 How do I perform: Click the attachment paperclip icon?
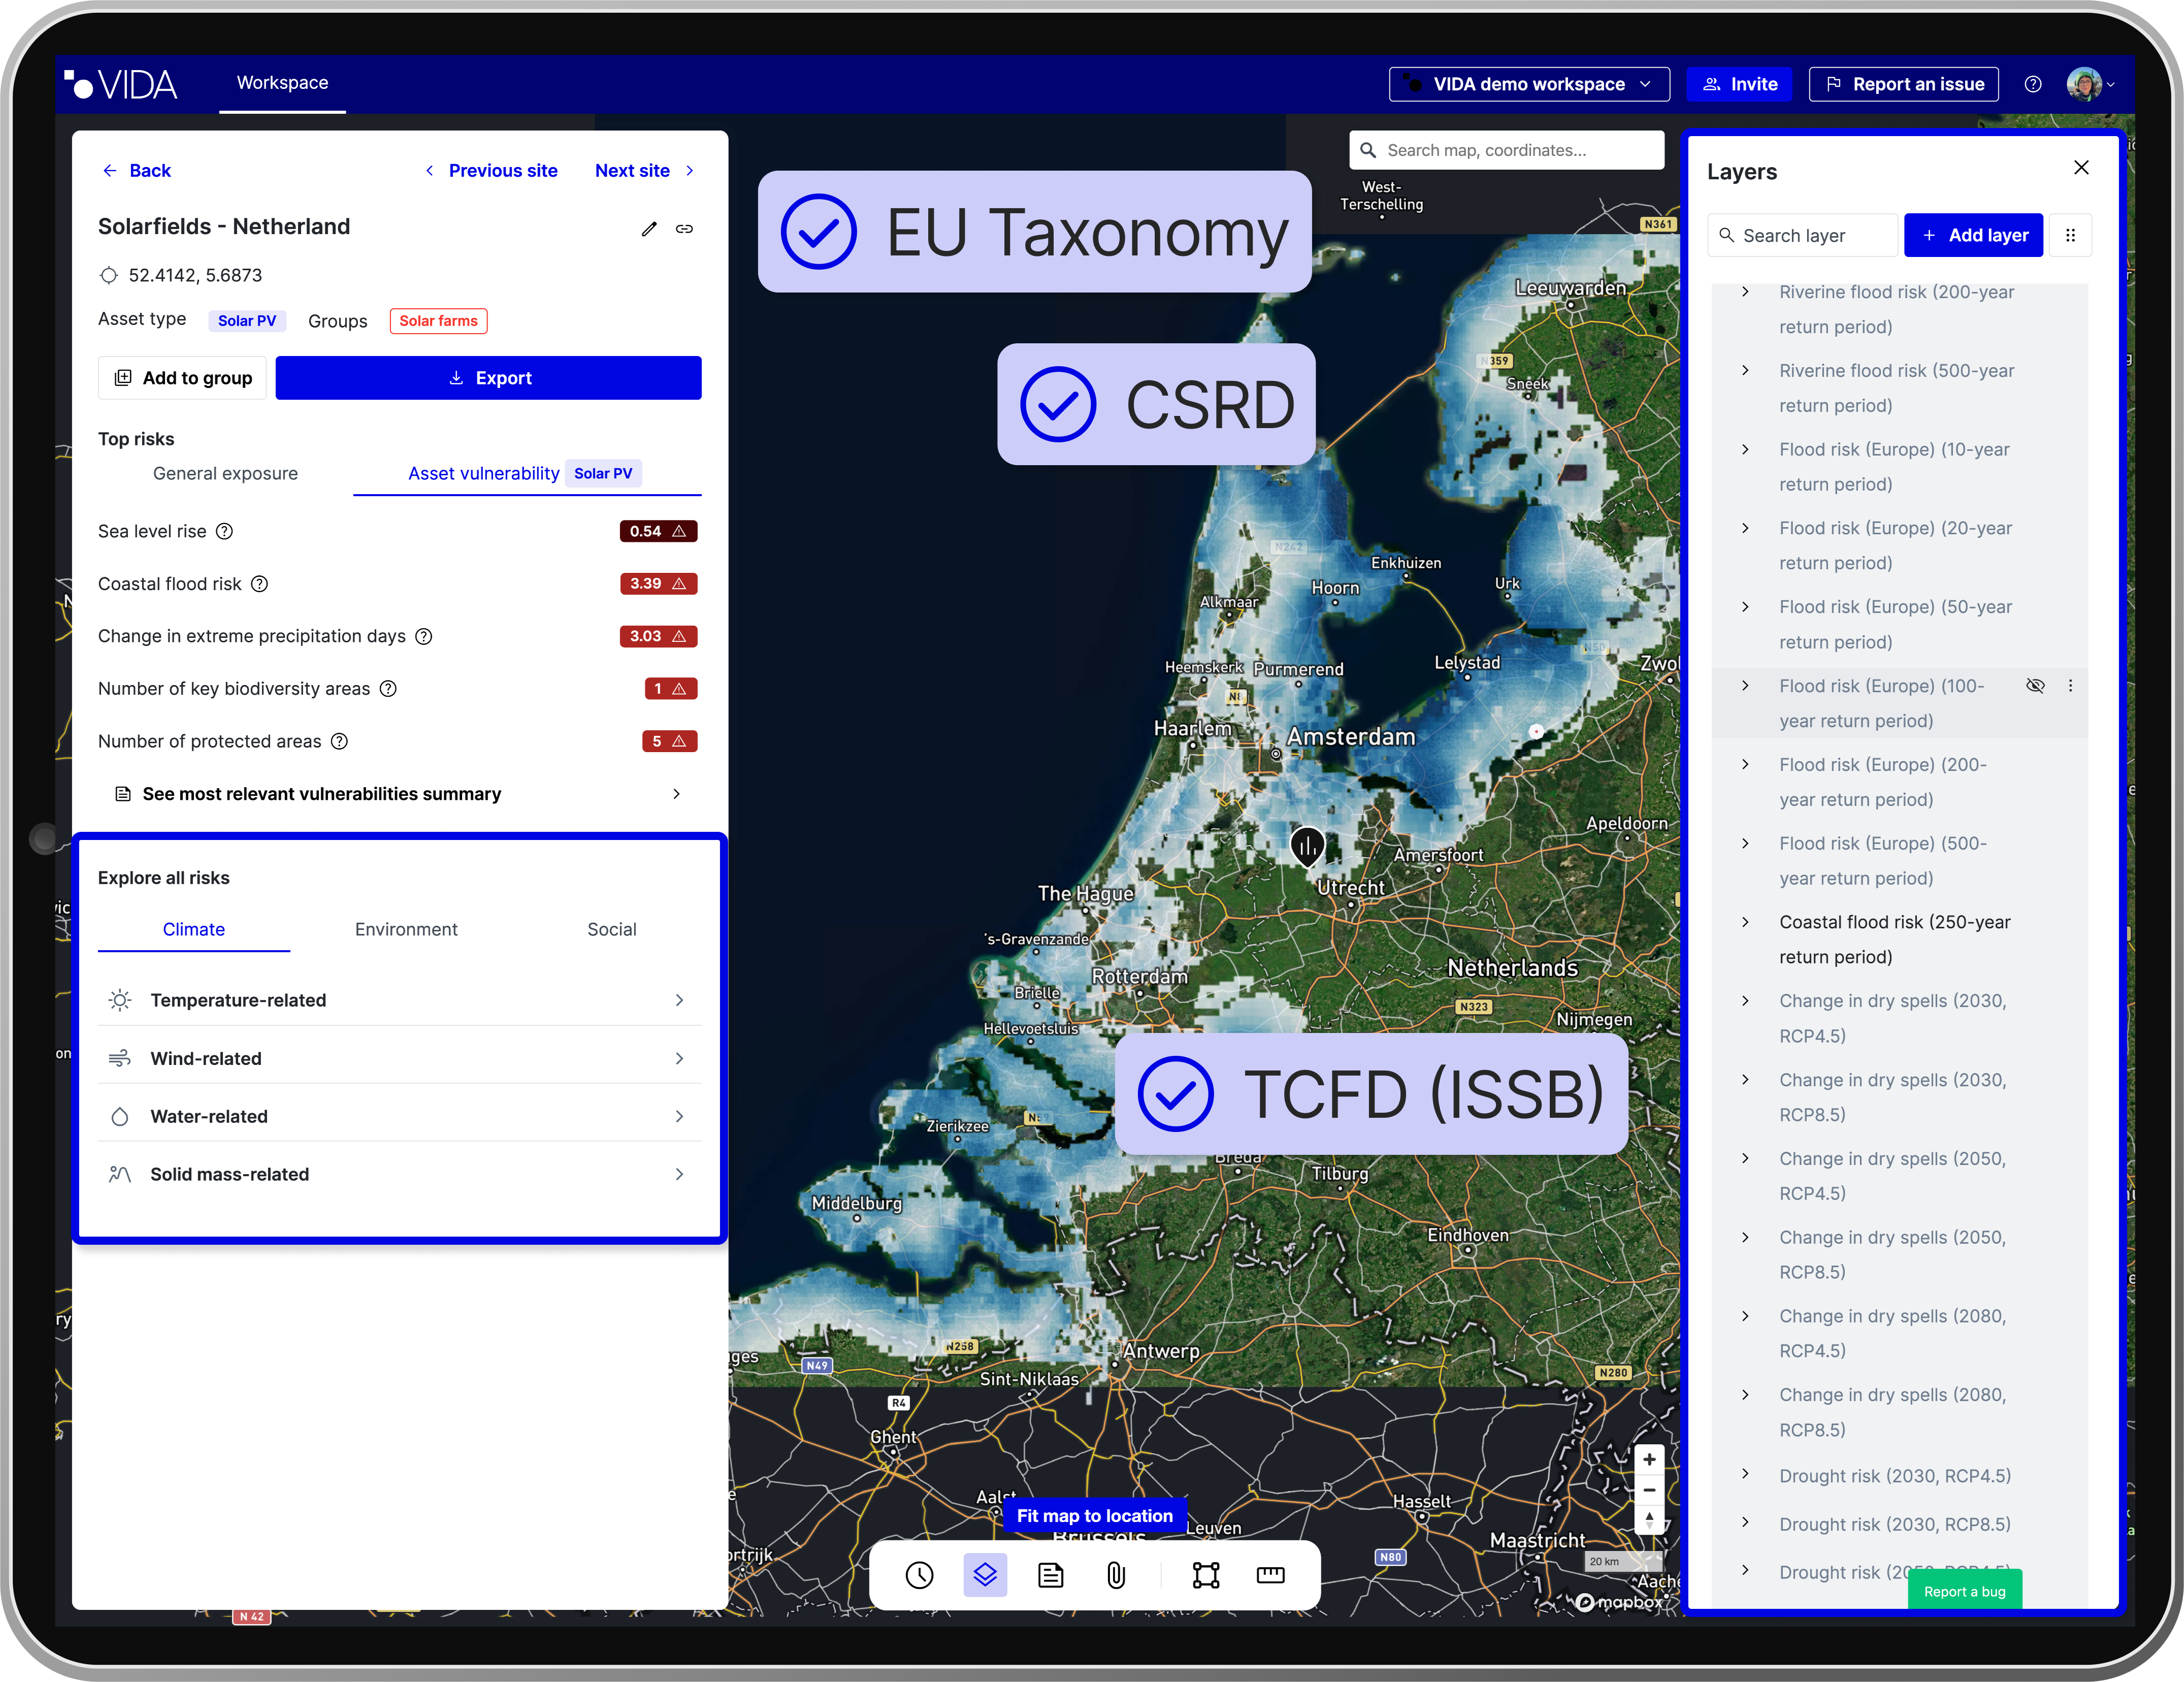1116,1575
